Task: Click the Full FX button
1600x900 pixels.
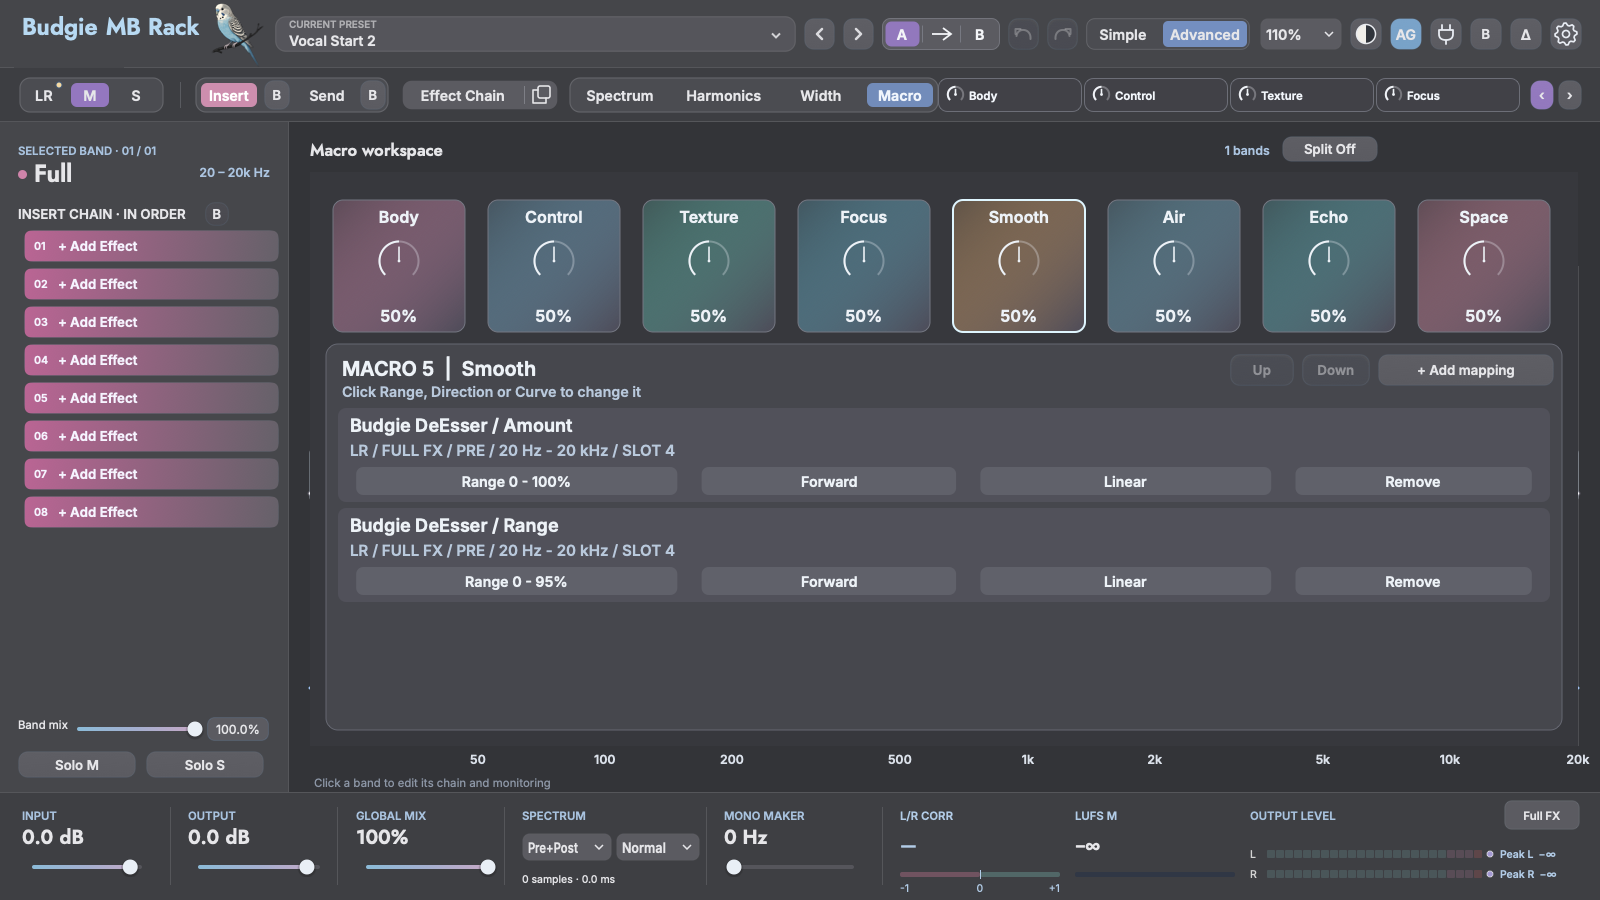Action: [1541, 815]
